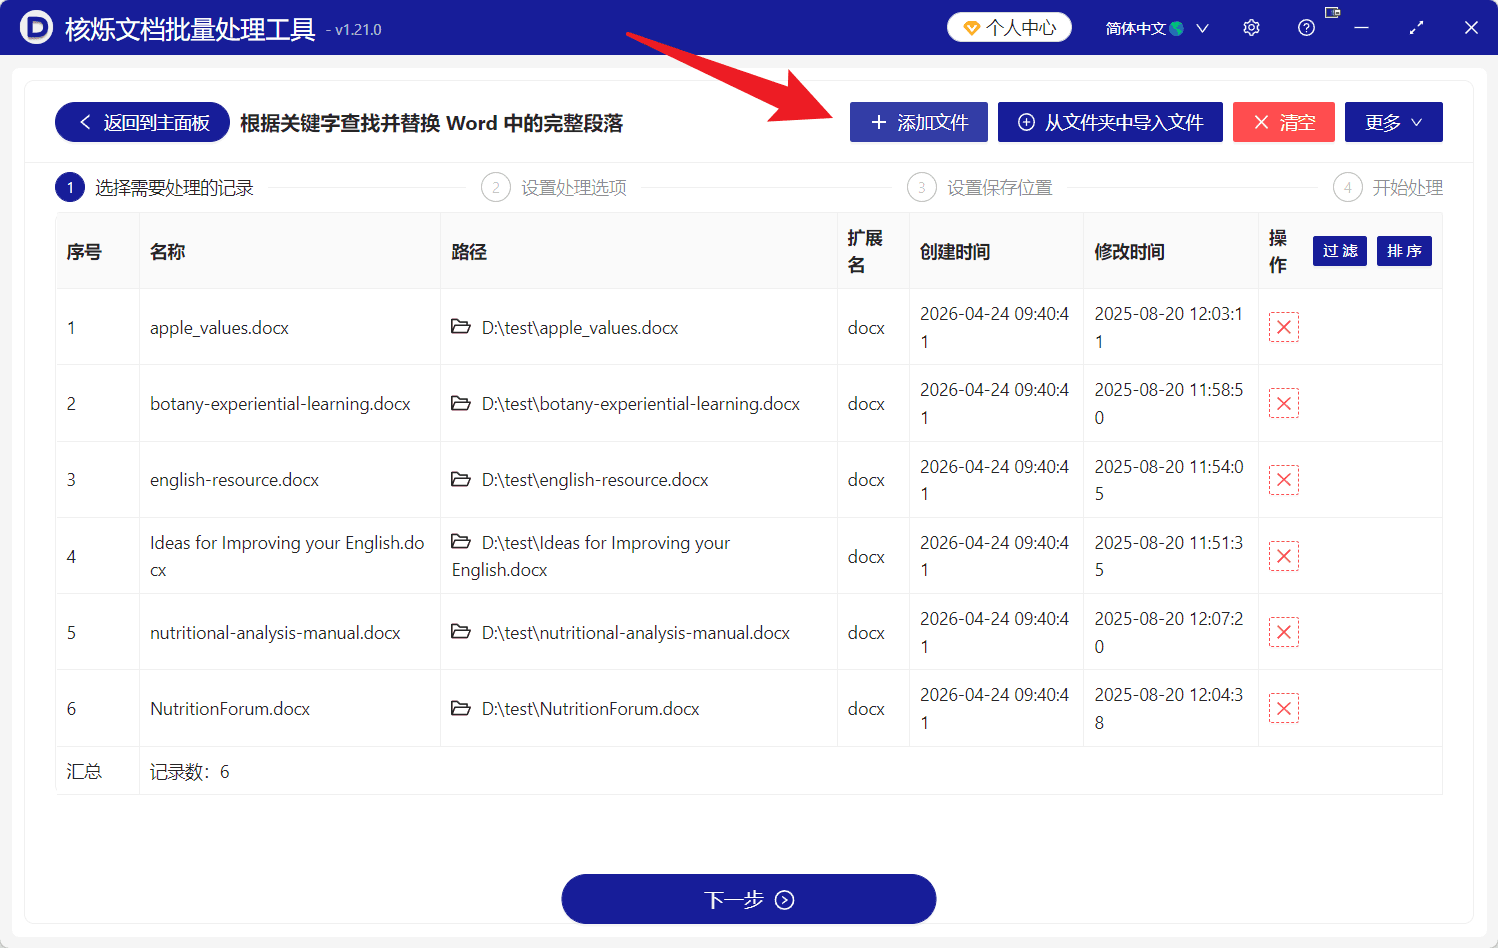Click the folder icon next to nutritional-analysis-manual.docx
The width and height of the screenshot is (1498, 948).
[x=461, y=632]
